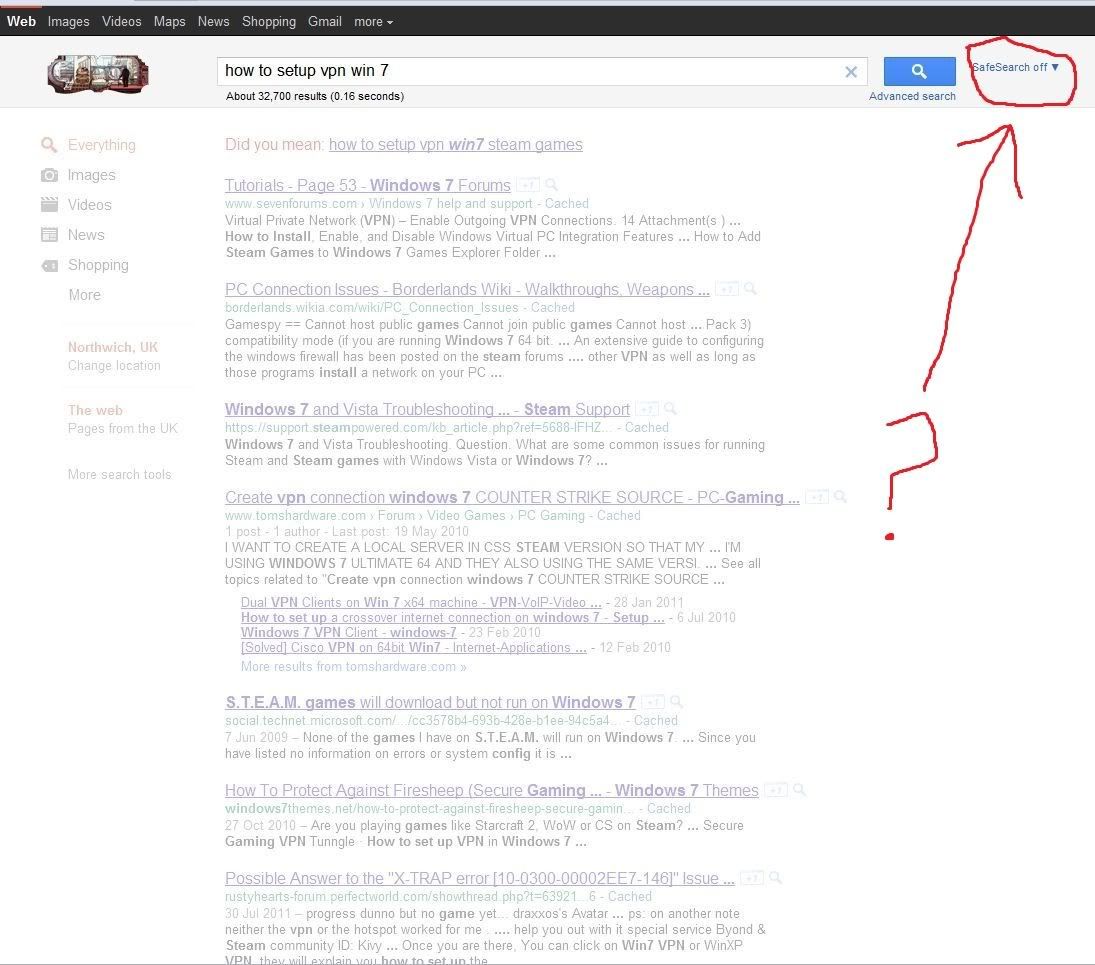Click +1 beside the Firesheep result
Viewport: 1095px width, 965px height.
point(776,790)
